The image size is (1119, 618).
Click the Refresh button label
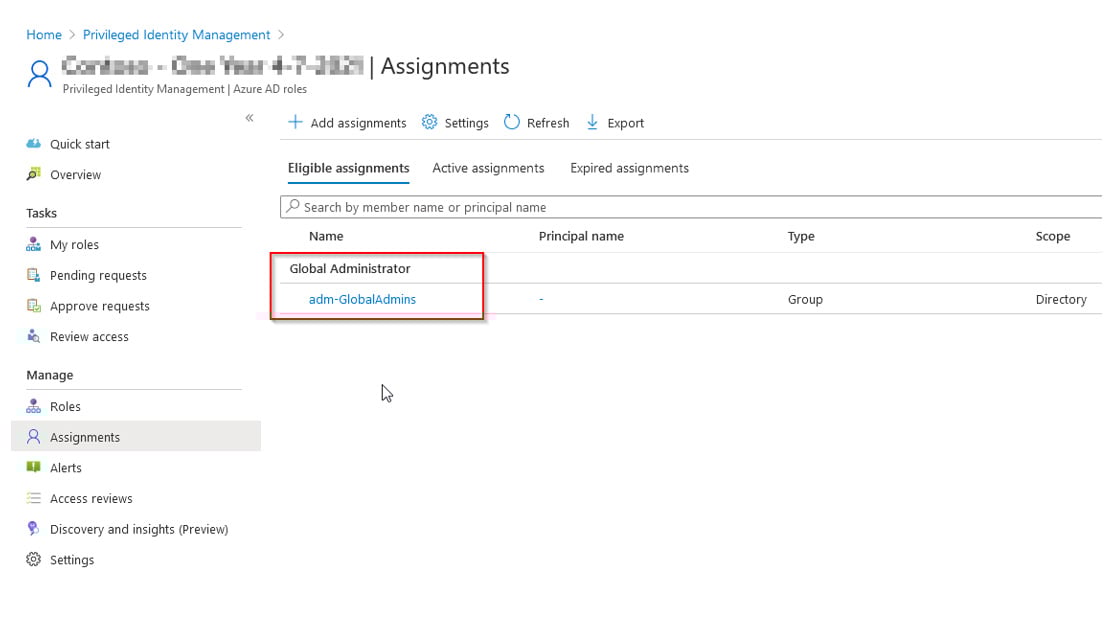click(548, 123)
